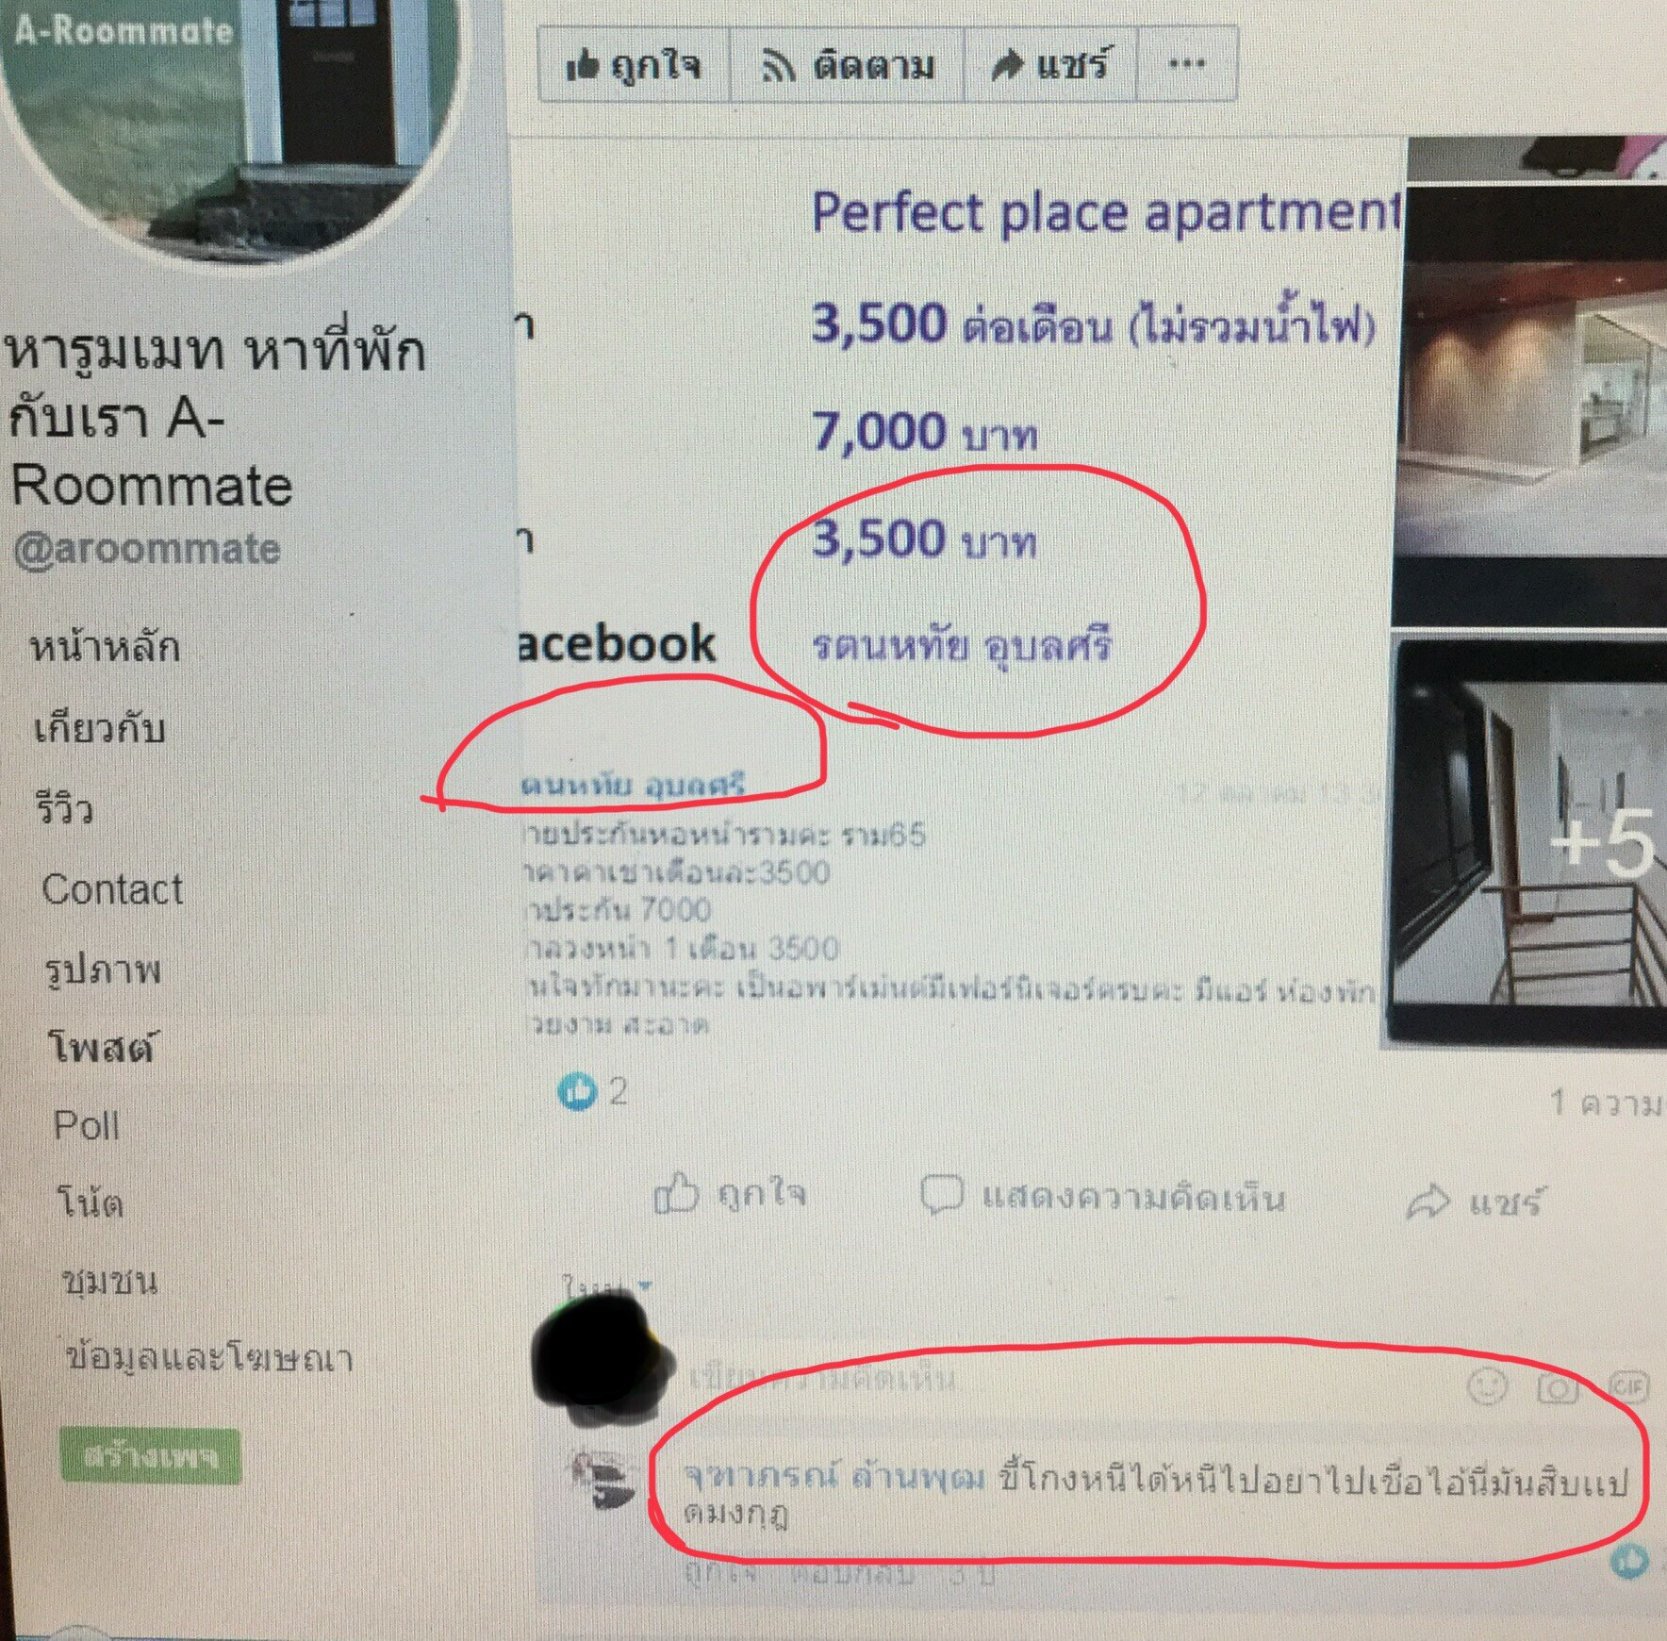This screenshot has width=1667, height=1641.
Task: View the 2 like reactions count
Action: pyautogui.click(x=592, y=1091)
